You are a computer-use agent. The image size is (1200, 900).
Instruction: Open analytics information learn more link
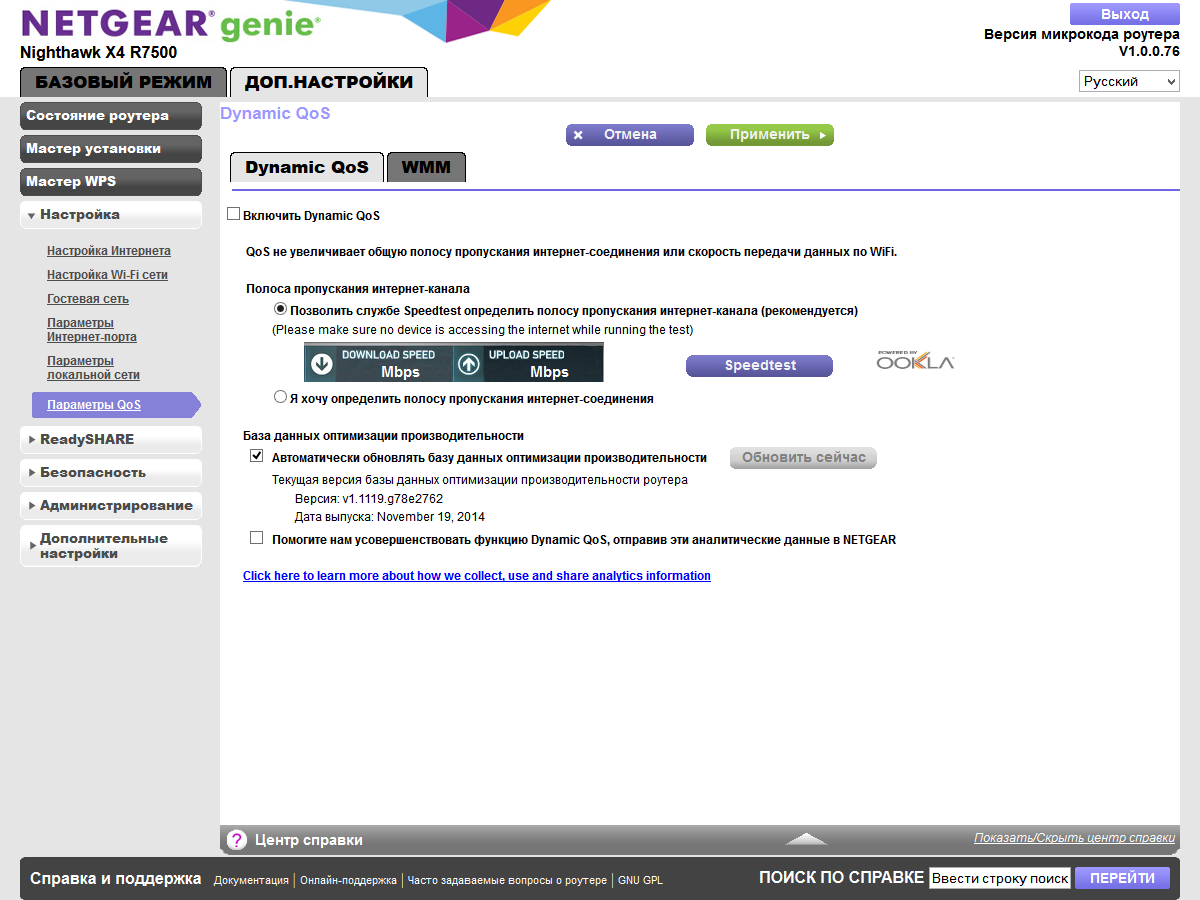pyautogui.click(x=477, y=576)
